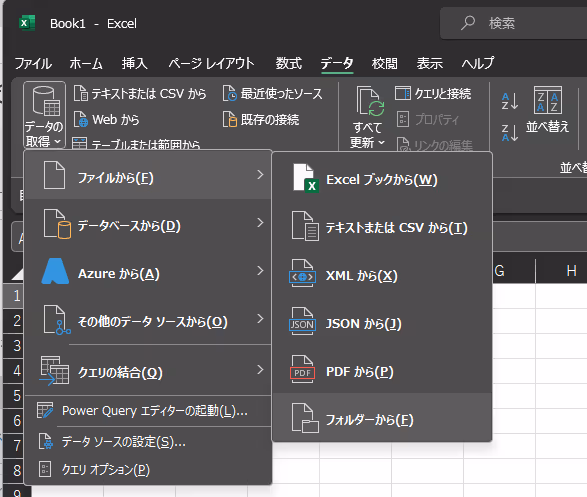Open the データの取得 dropdown button
Screen dimensions: 587x497
[x=44, y=115]
